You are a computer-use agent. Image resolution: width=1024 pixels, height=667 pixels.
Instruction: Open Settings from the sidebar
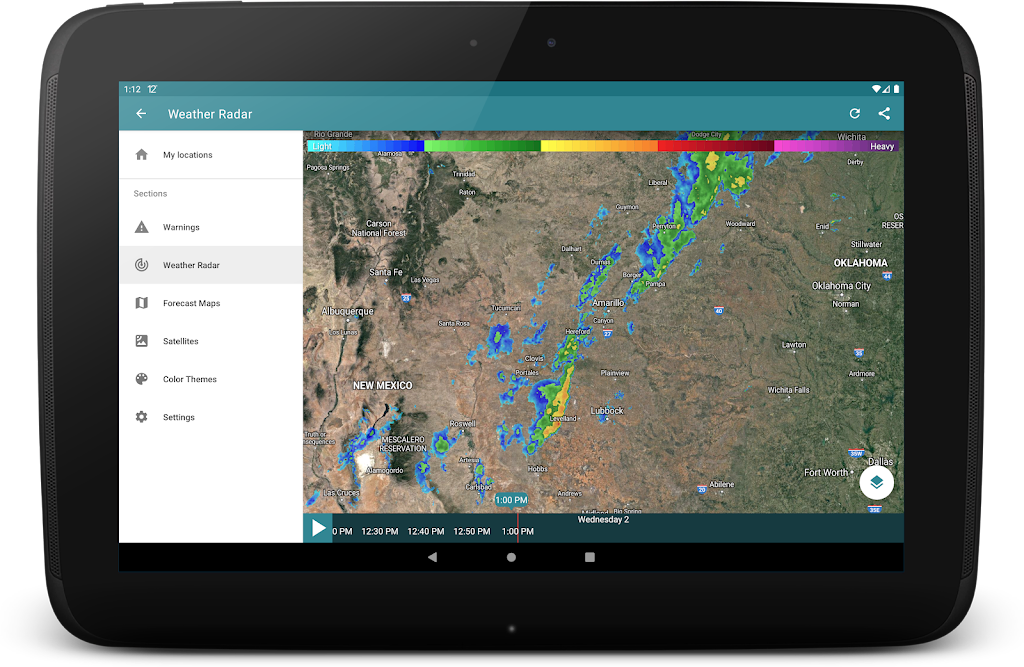(x=211, y=417)
